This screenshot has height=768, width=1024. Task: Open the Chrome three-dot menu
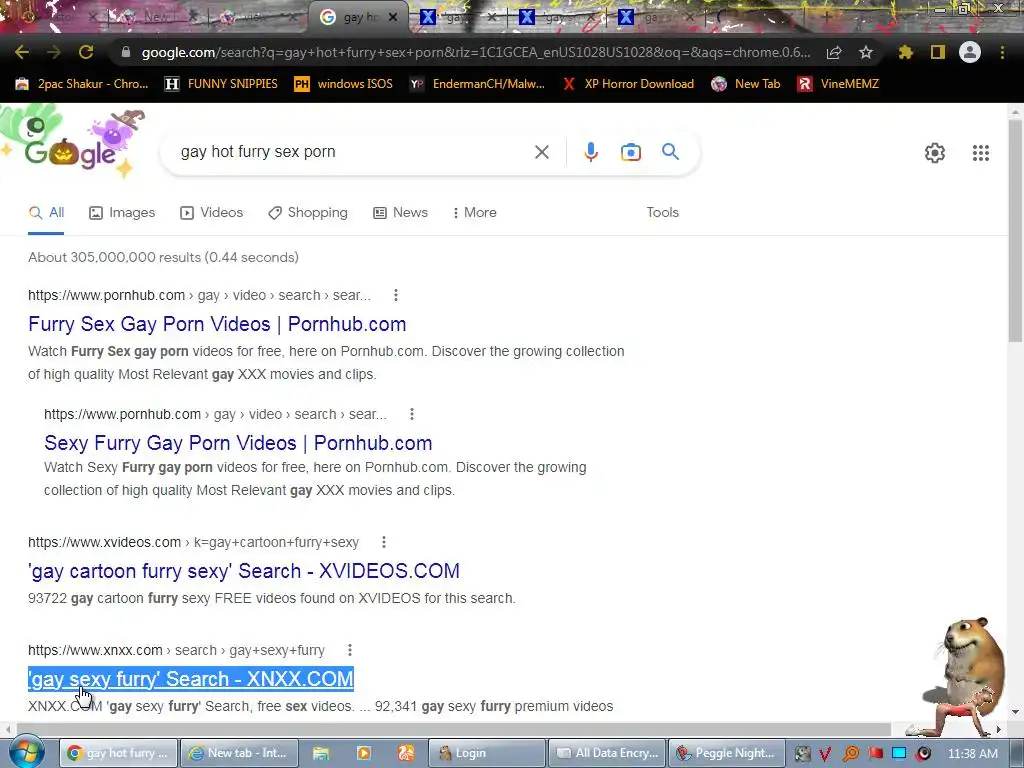[x=1002, y=52]
